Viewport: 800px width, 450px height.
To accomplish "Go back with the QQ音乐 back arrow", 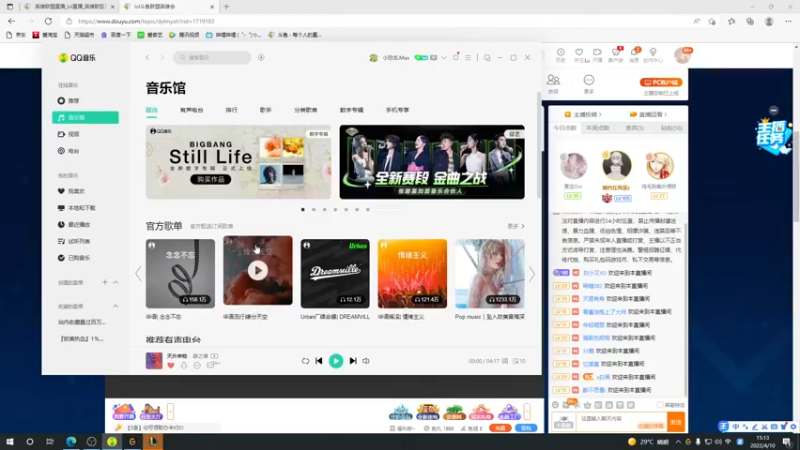I will coord(147,58).
